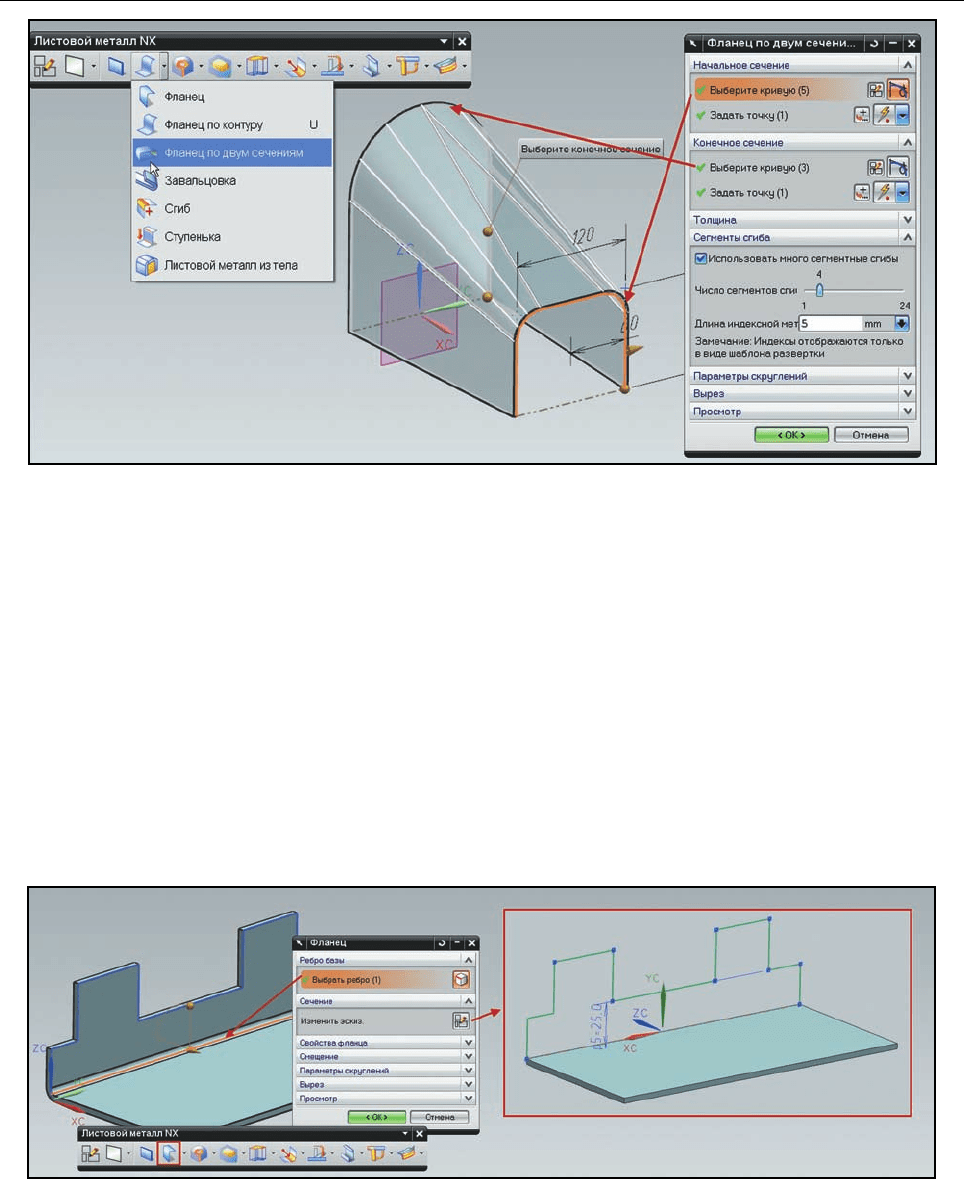Pick the blue open-box corner icon in the upper toolbar
The image size is (964, 1179).
coord(257,66)
